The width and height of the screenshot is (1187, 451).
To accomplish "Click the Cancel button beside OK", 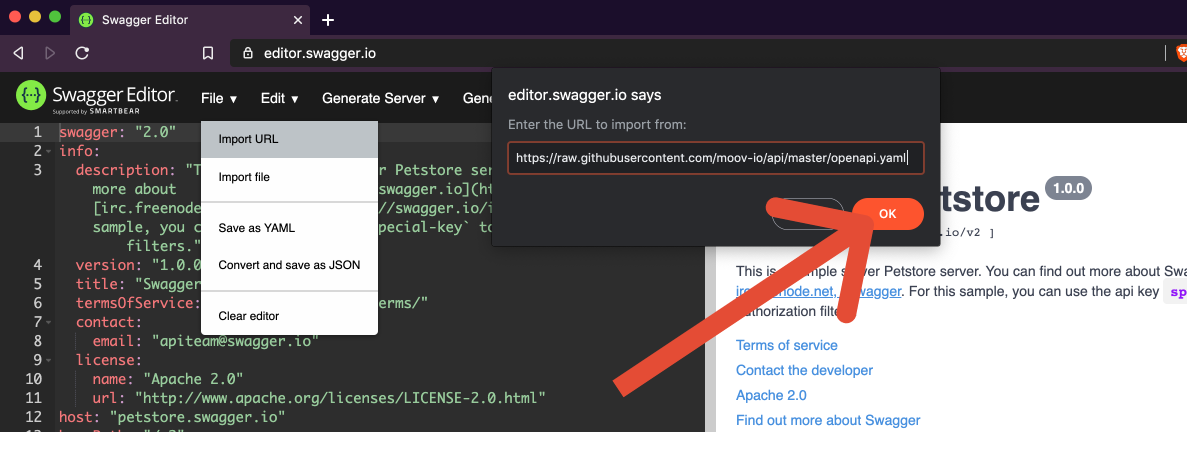I will pyautogui.click(x=808, y=214).
